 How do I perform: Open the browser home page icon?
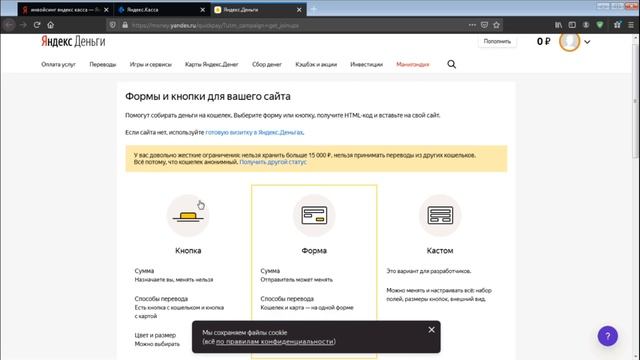pos(50,25)
